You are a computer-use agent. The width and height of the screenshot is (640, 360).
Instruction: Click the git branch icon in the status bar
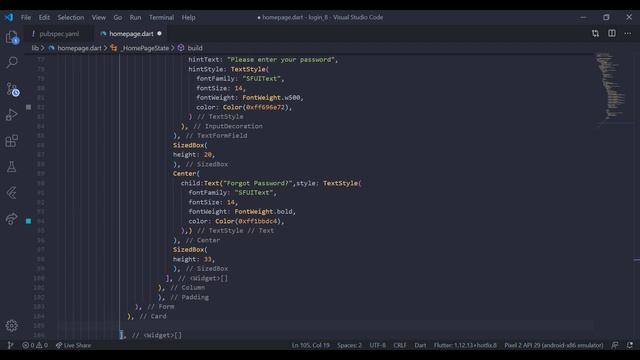(x=11, y=345)
